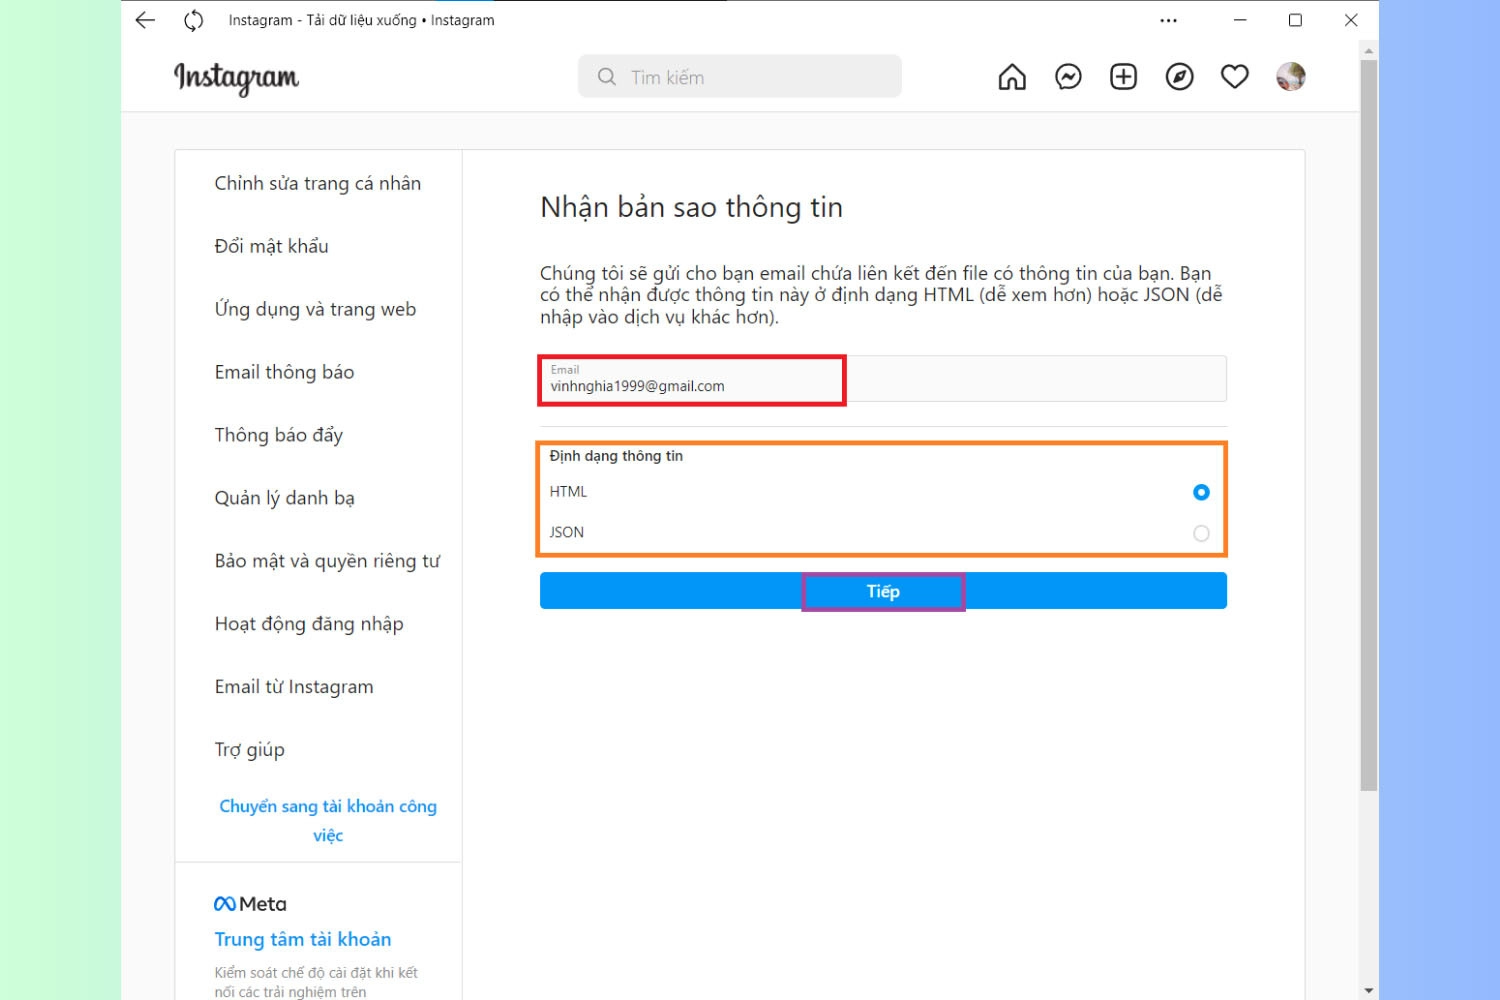
Task: Open Chỉnh sửa trang cá nhân
Action: point(318,183)
